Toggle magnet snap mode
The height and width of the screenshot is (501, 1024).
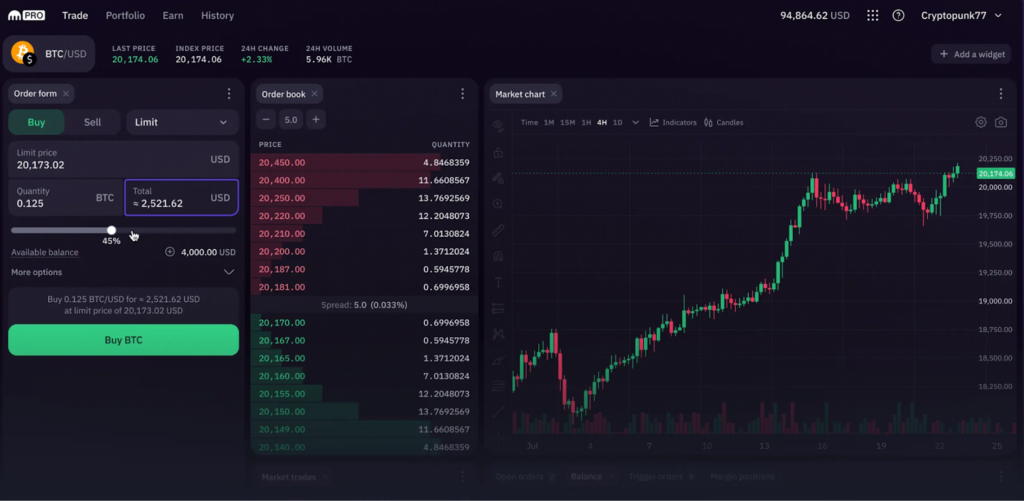click(498, 256)
